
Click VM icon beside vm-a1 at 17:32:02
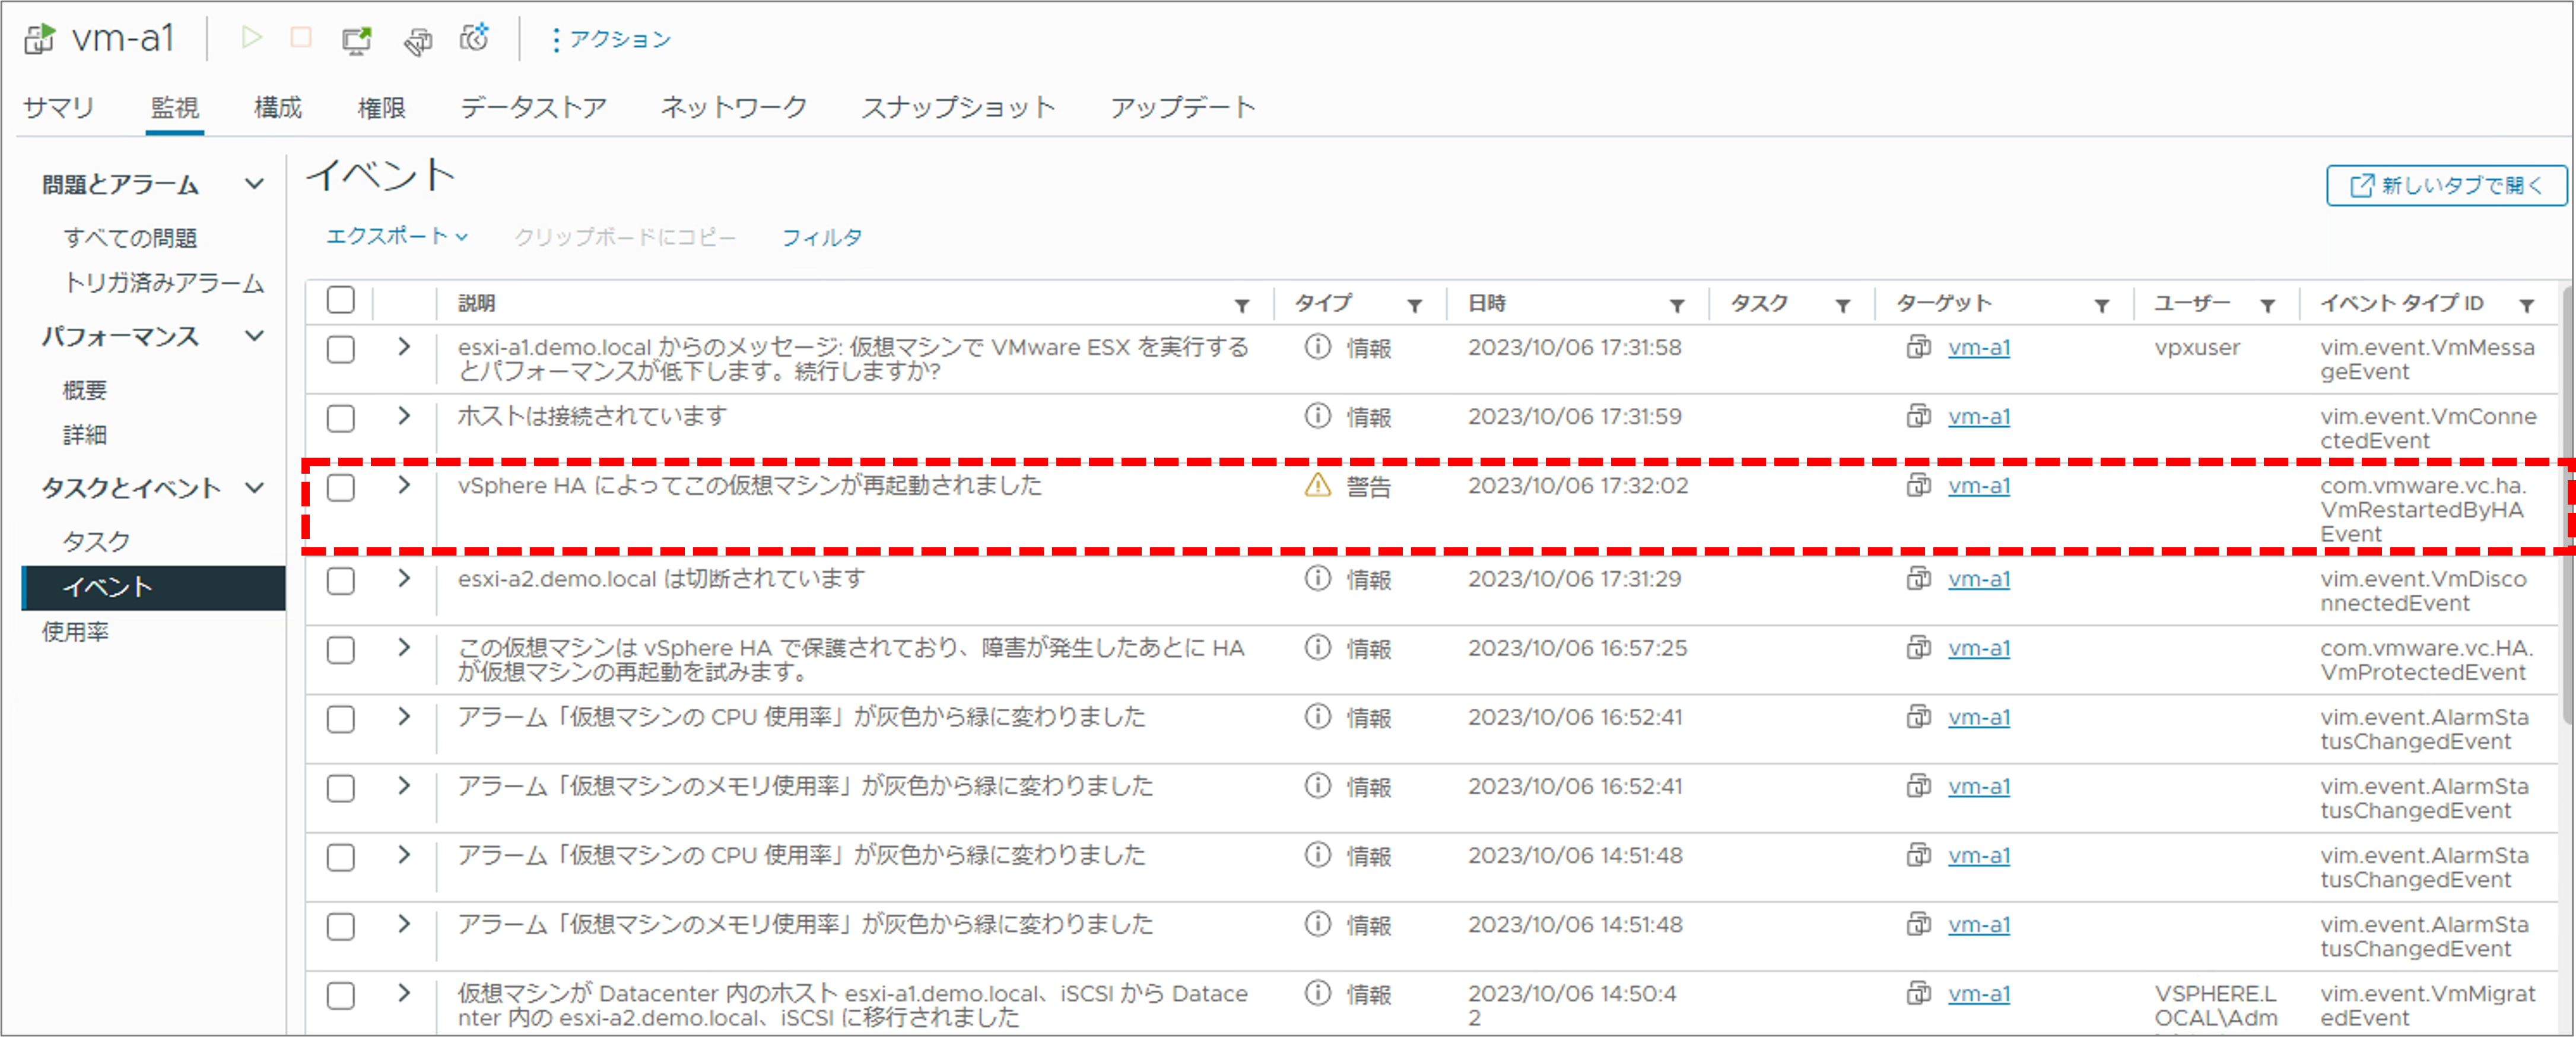[x=1919, y=486]
